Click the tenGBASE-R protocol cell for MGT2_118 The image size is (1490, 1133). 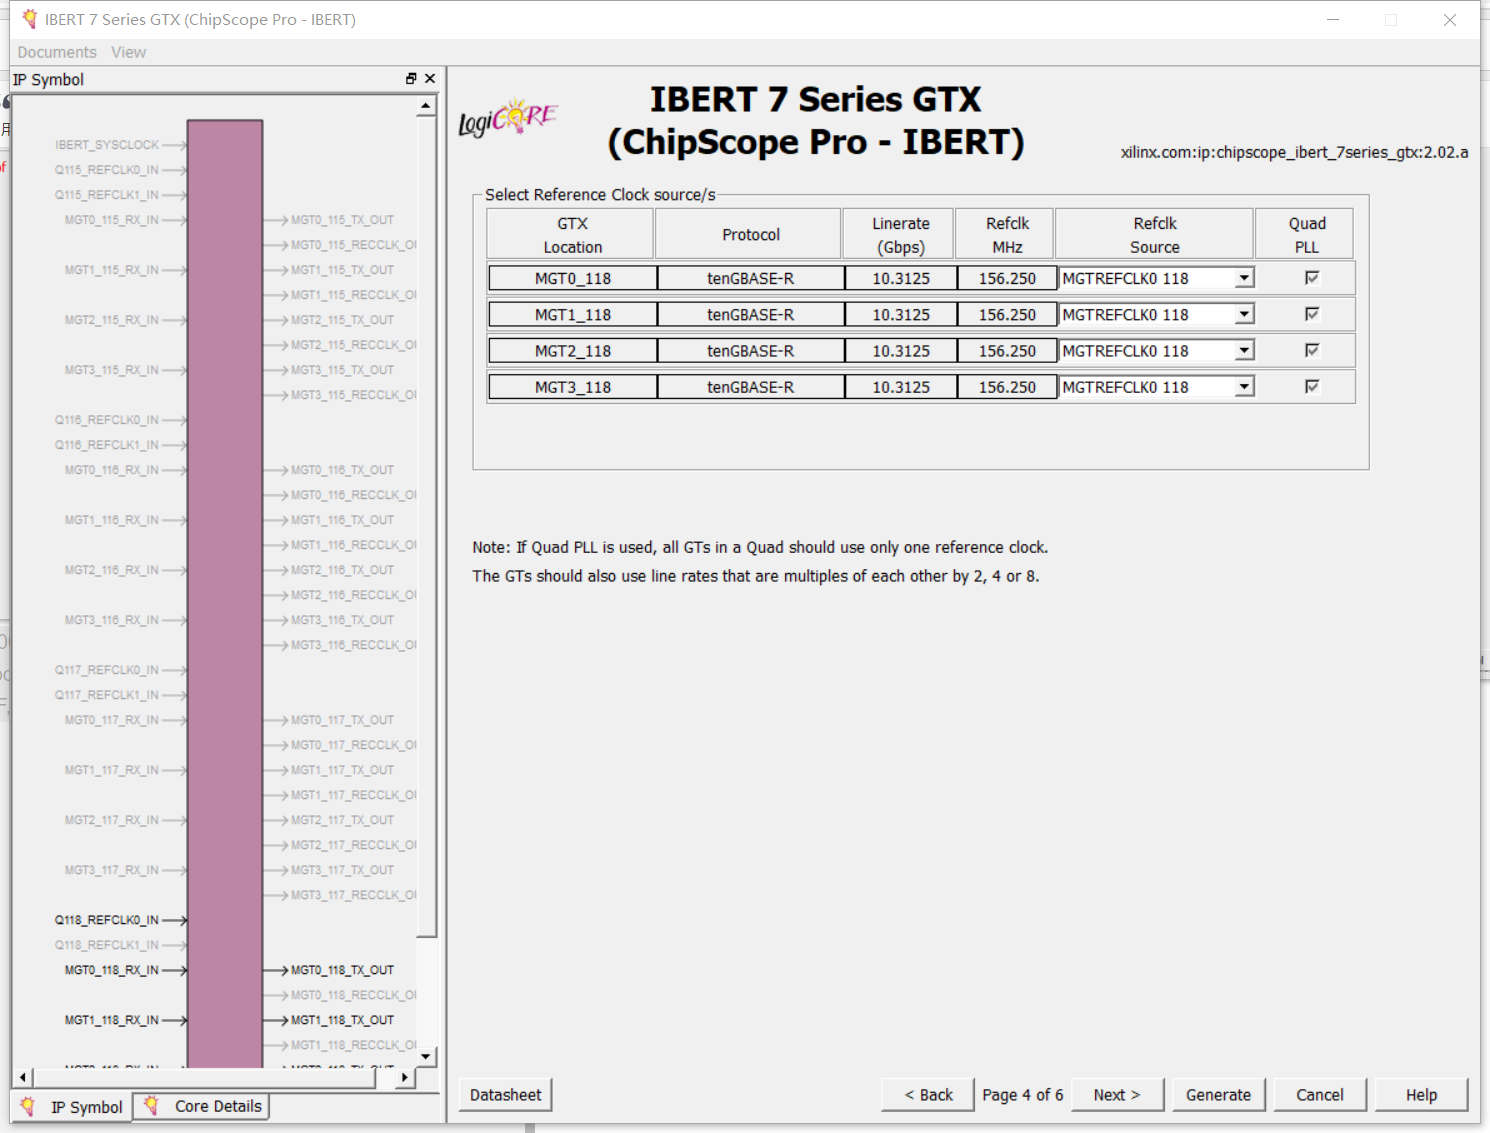tap(751, 351)
